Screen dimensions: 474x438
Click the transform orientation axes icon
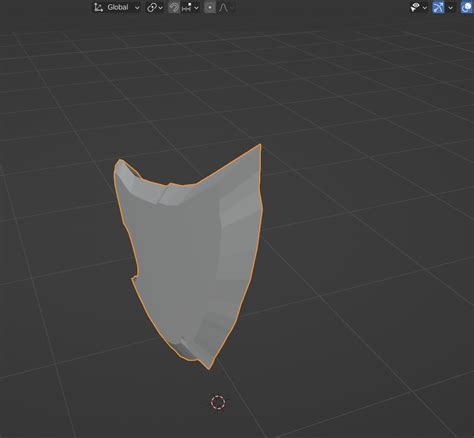(98, 7)
